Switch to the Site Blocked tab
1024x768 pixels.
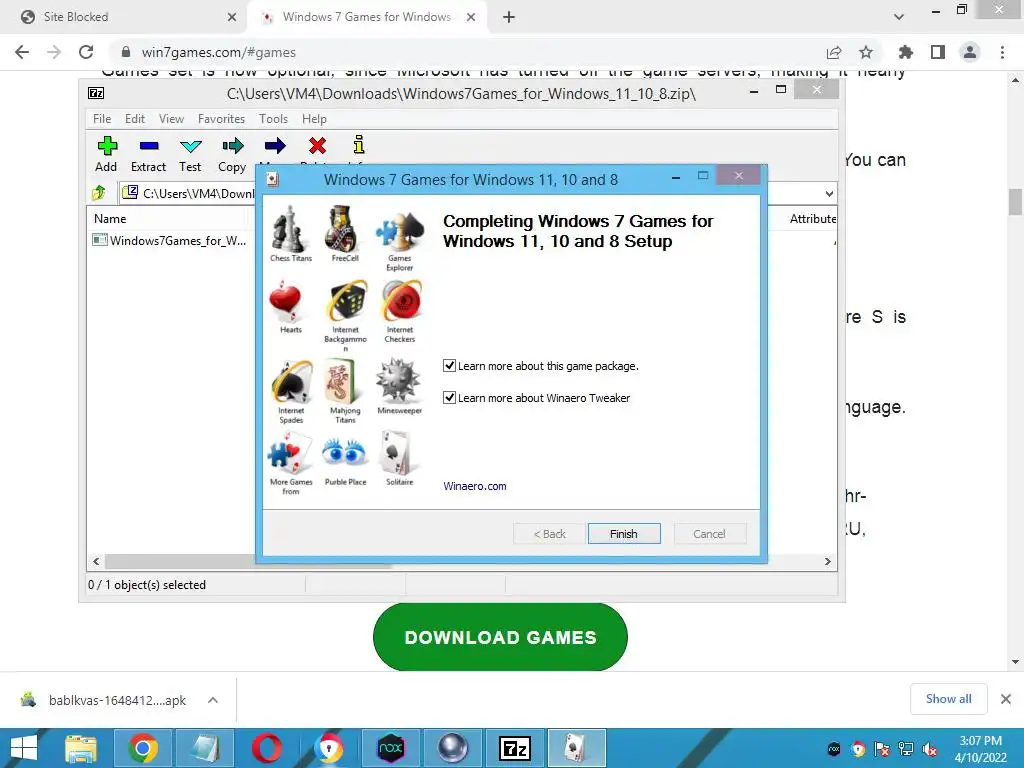pyautogui.click(x=124, y=17)
